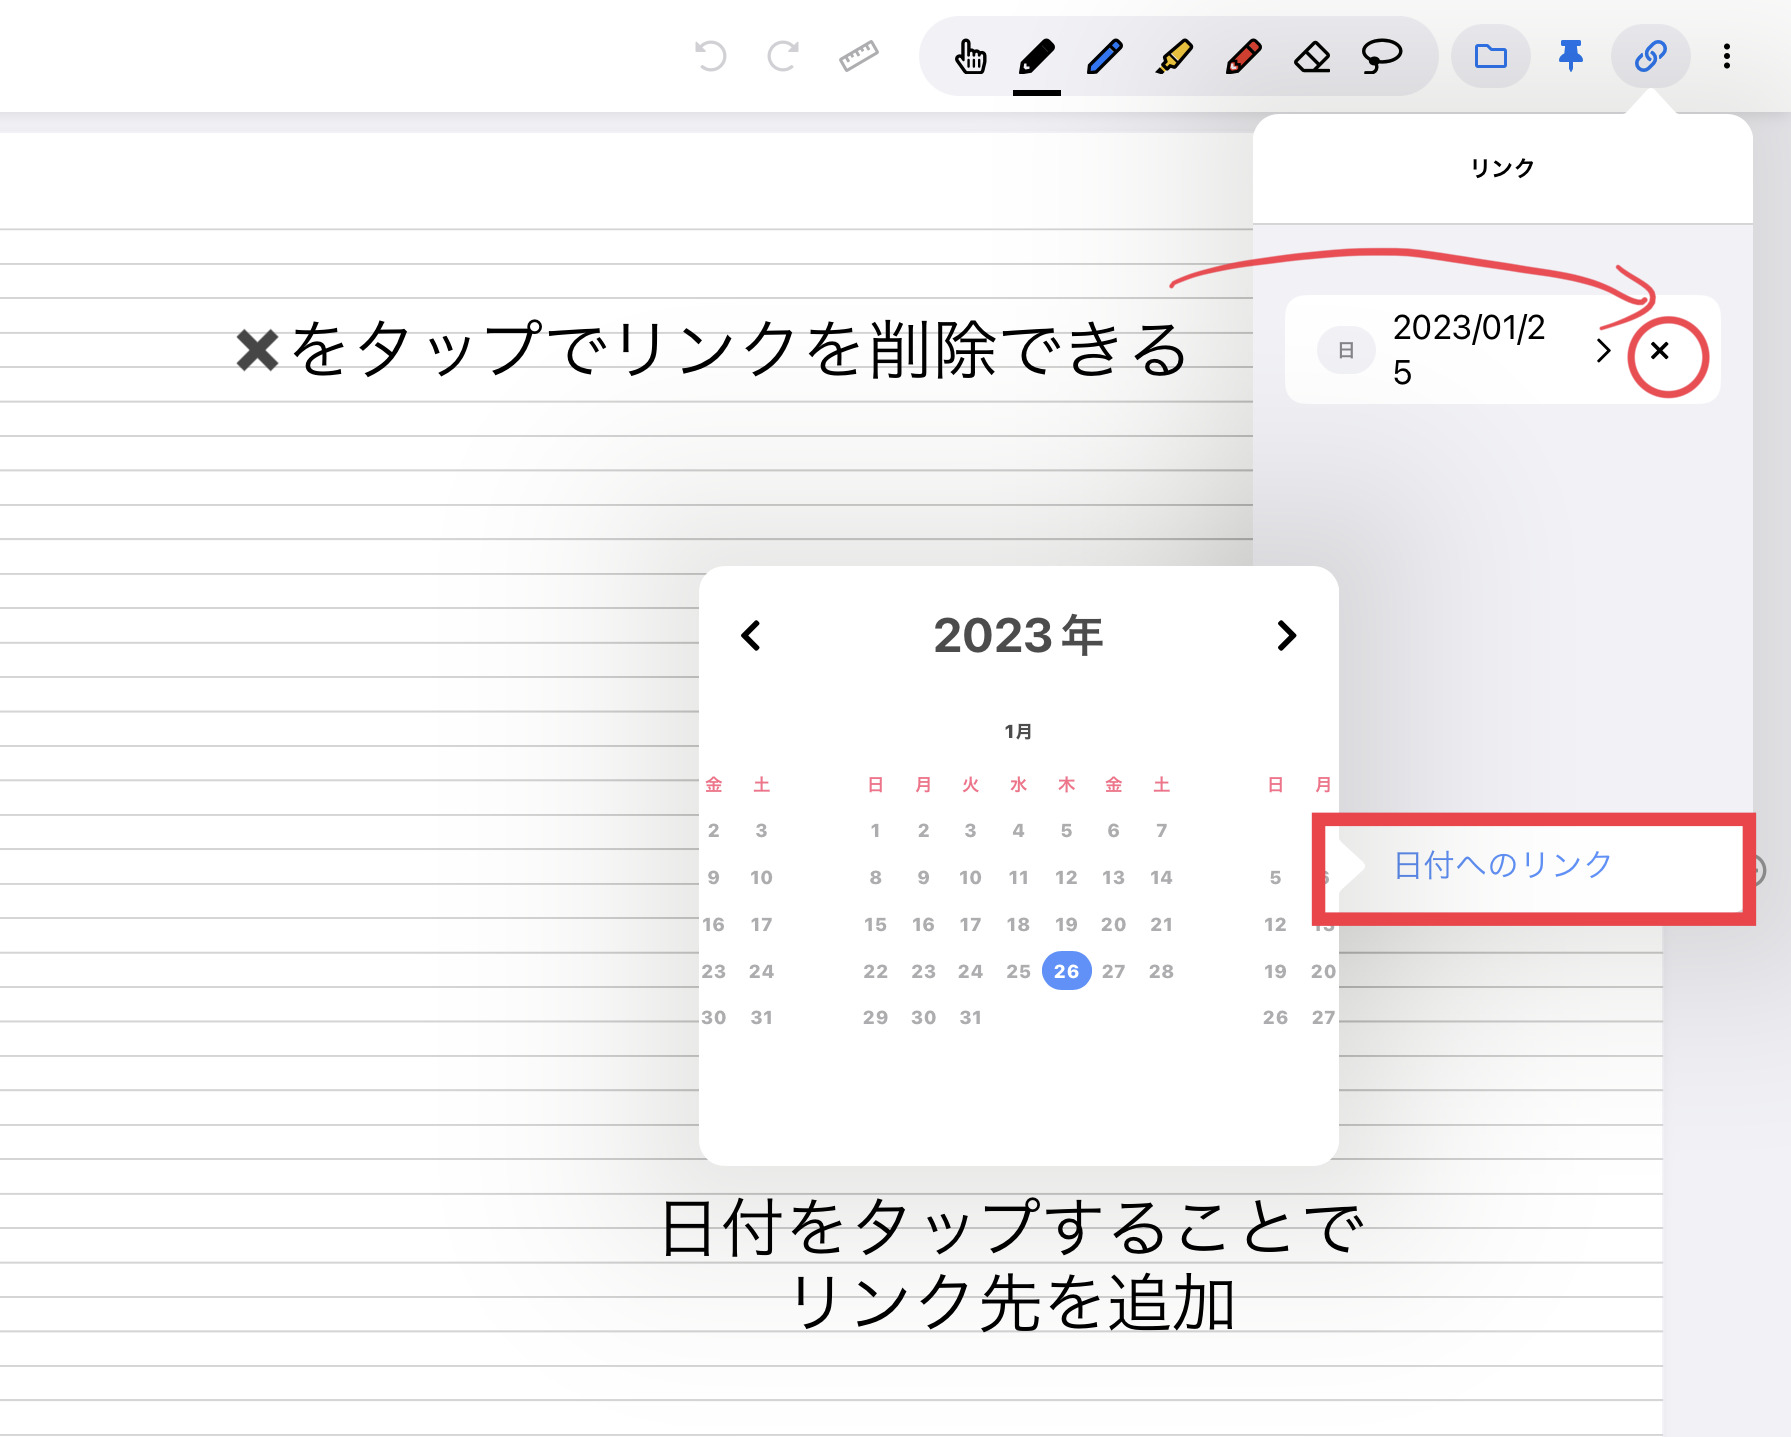The image size is (1791, 1437).
Task: Click the redo icon
Action: [783, 55]
